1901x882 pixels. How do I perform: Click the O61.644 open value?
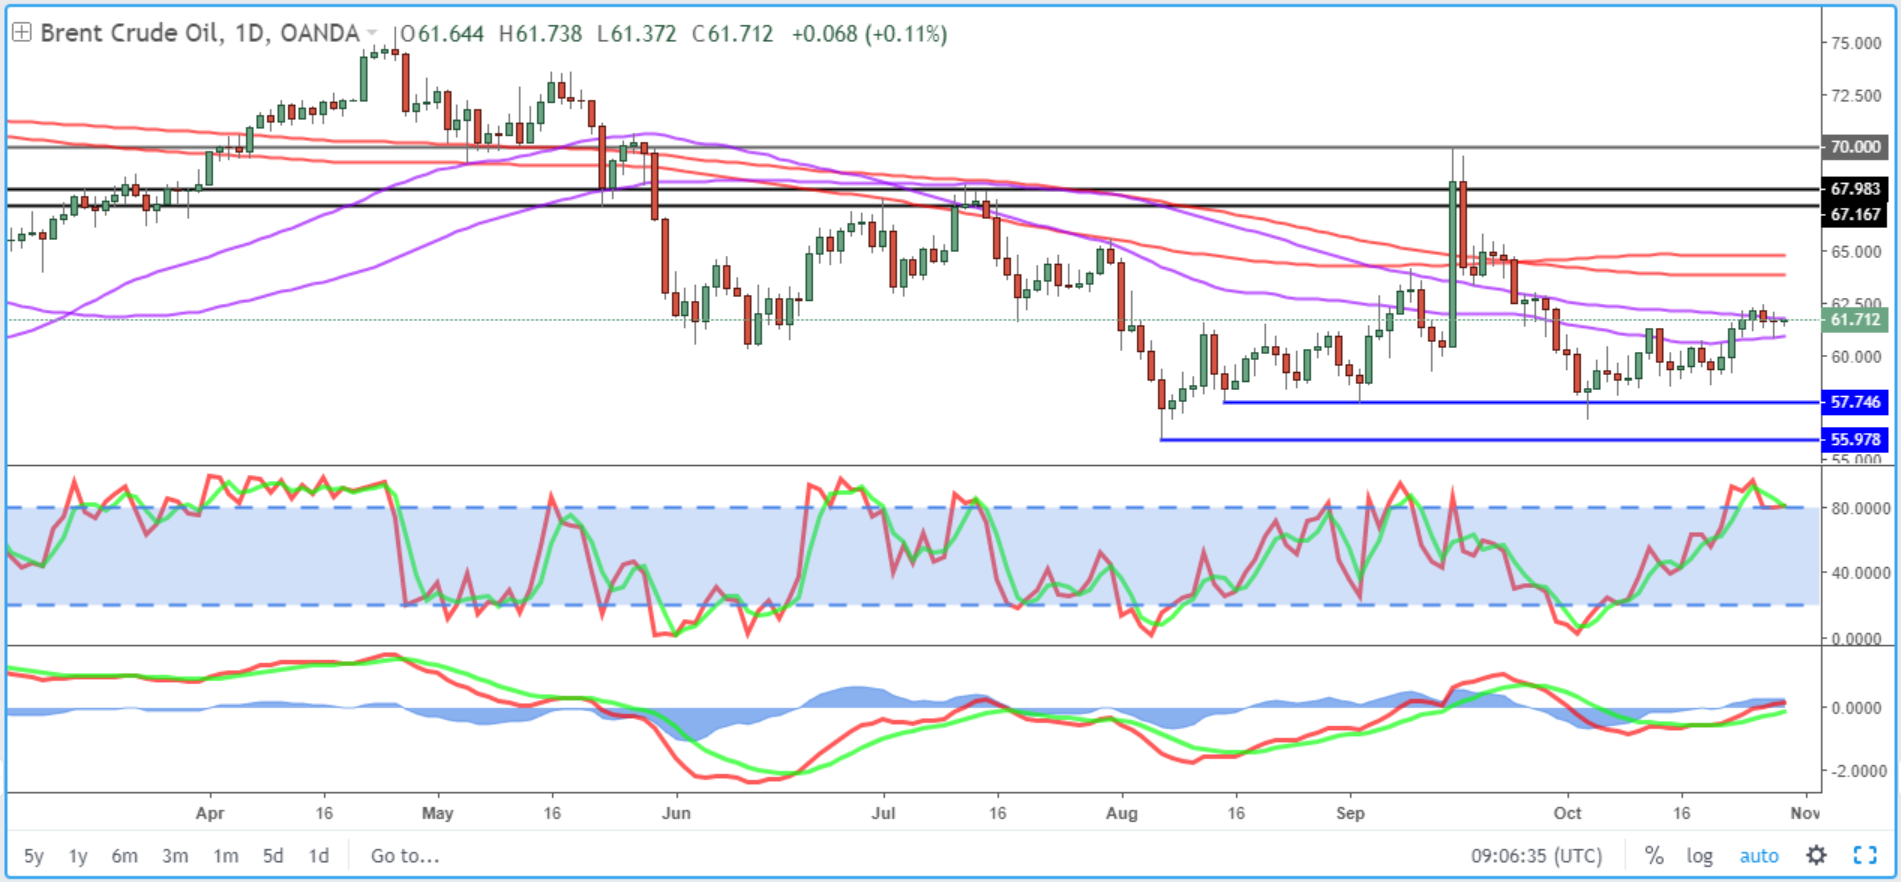pyautogui.click(x=442, y=34)
